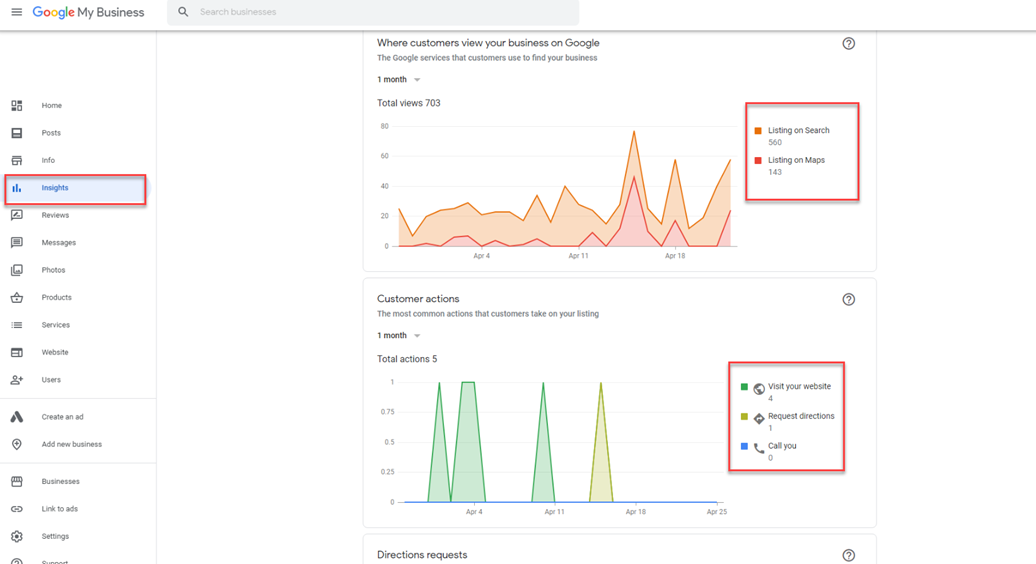Click Request directions legend label

point(801,416)
